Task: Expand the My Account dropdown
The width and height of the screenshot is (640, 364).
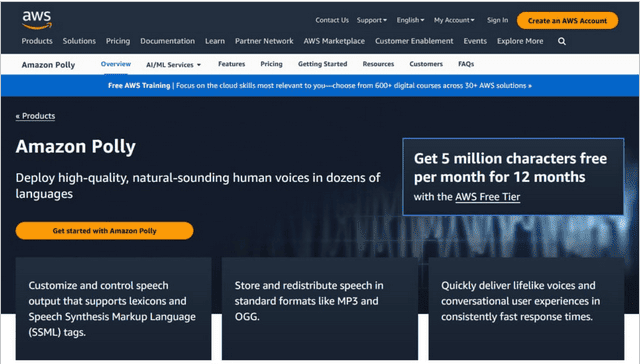Action: point(454,20)
